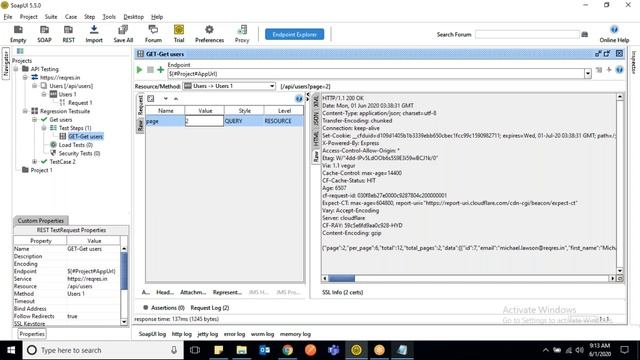
Task: Click the stop request square icon
Action: (x=150, y=70)
